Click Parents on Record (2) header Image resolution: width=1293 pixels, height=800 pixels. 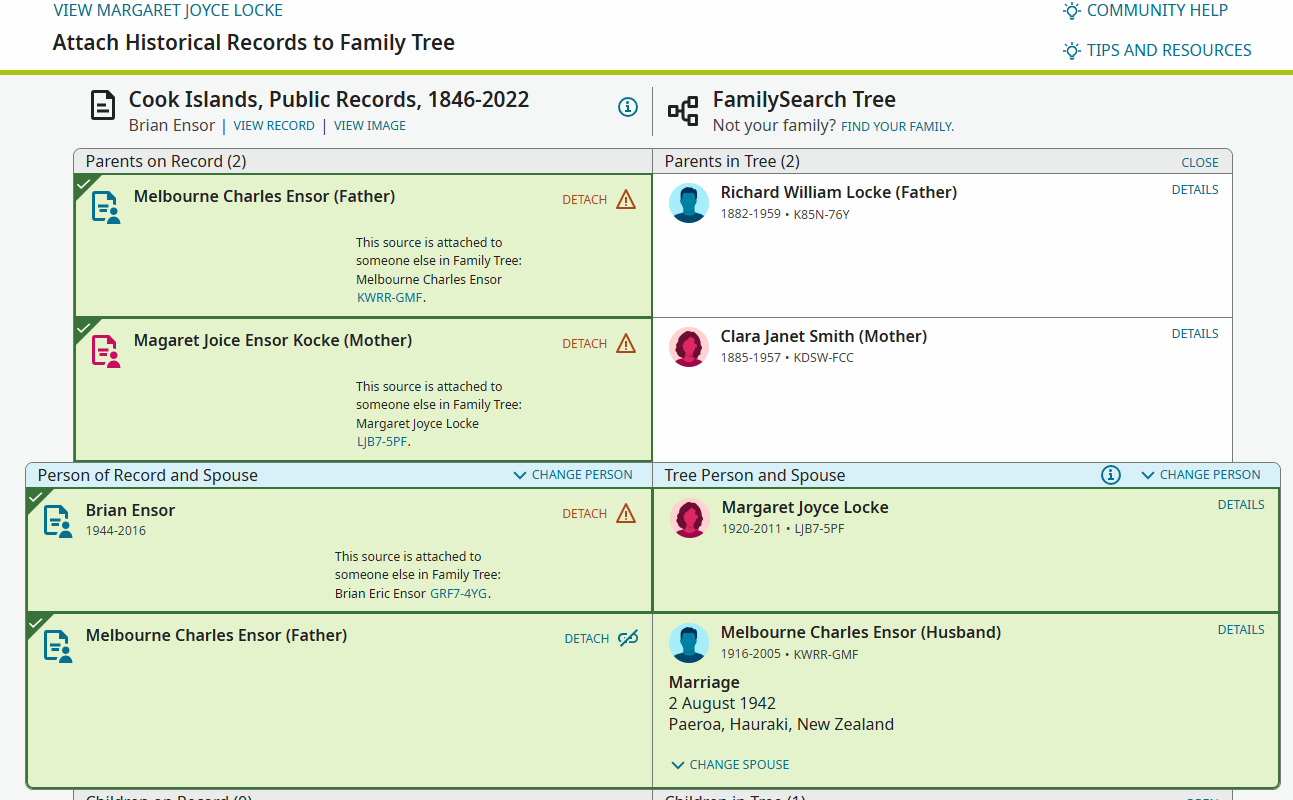166,162
